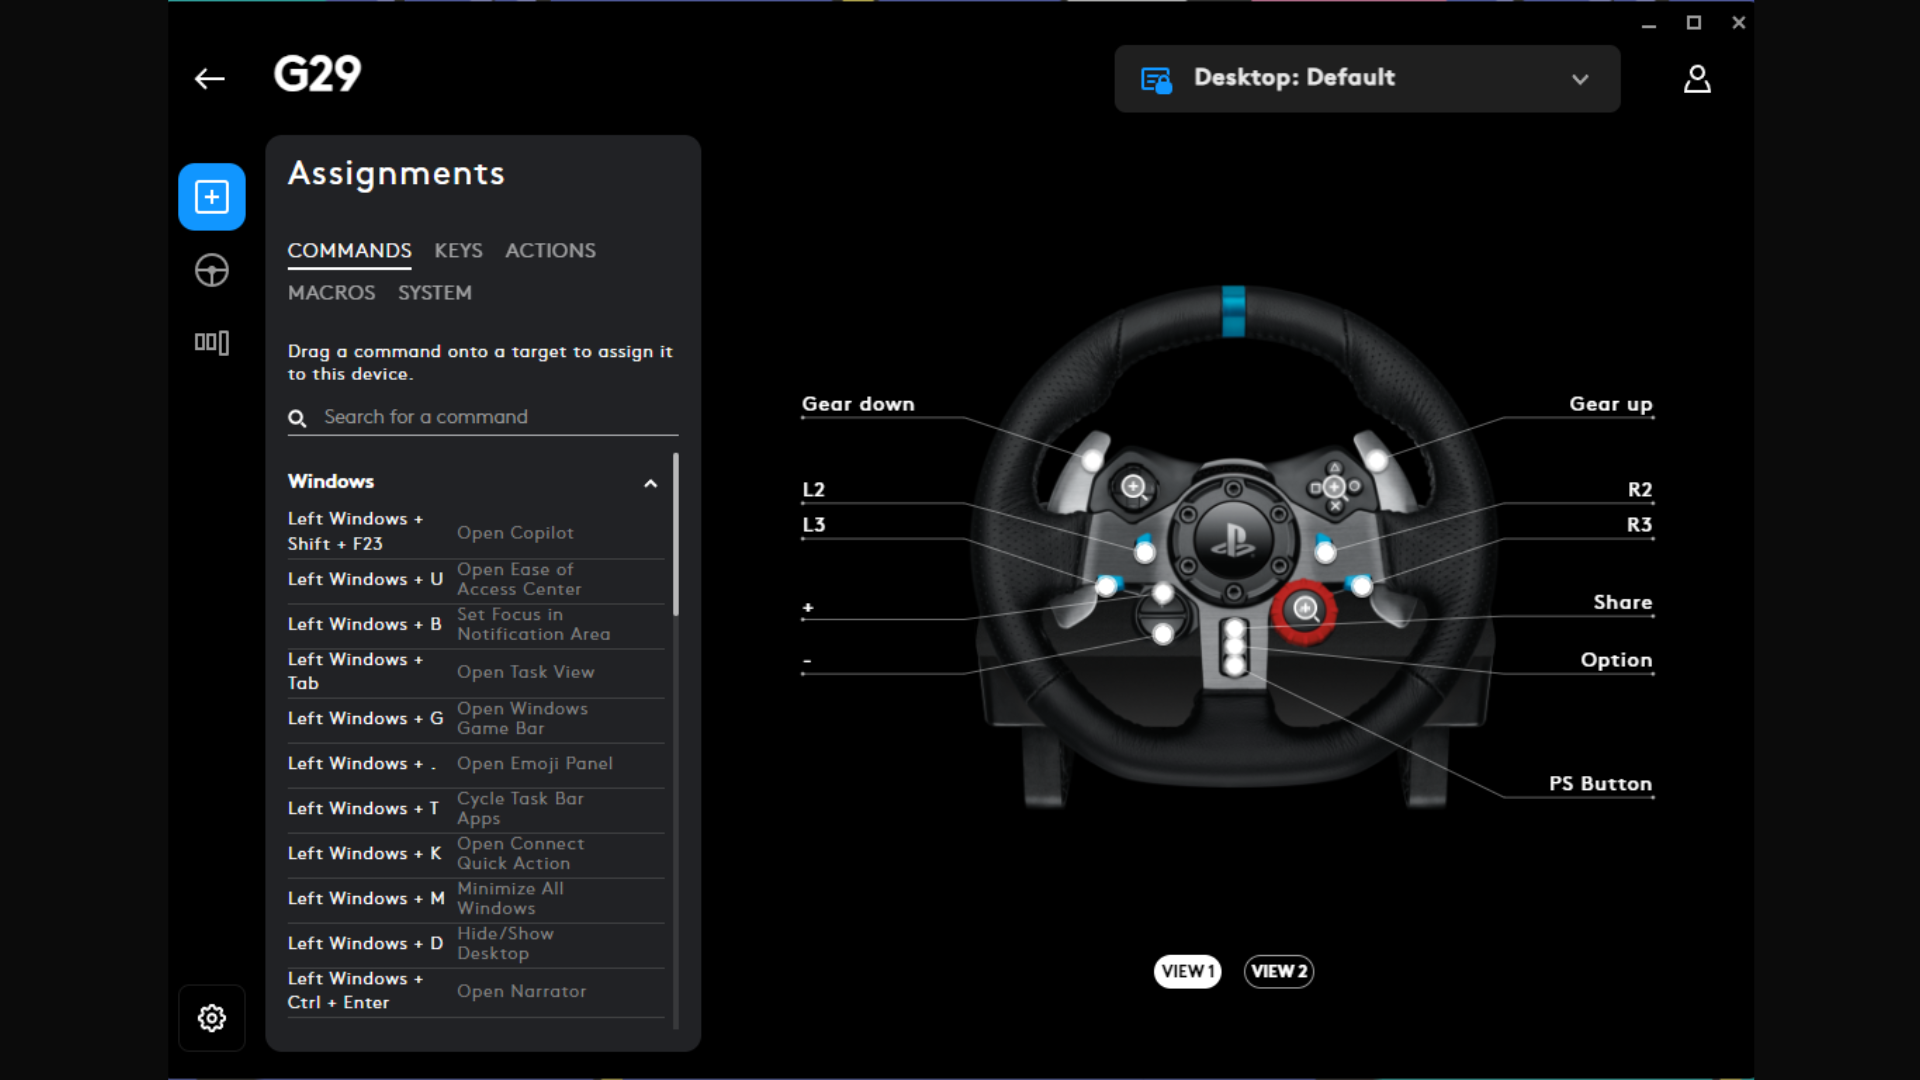Viewport: 1920px width, 1080px height.
Task: Open the Assignments plus-icon sidebar tab
Action: coord(212,197)
